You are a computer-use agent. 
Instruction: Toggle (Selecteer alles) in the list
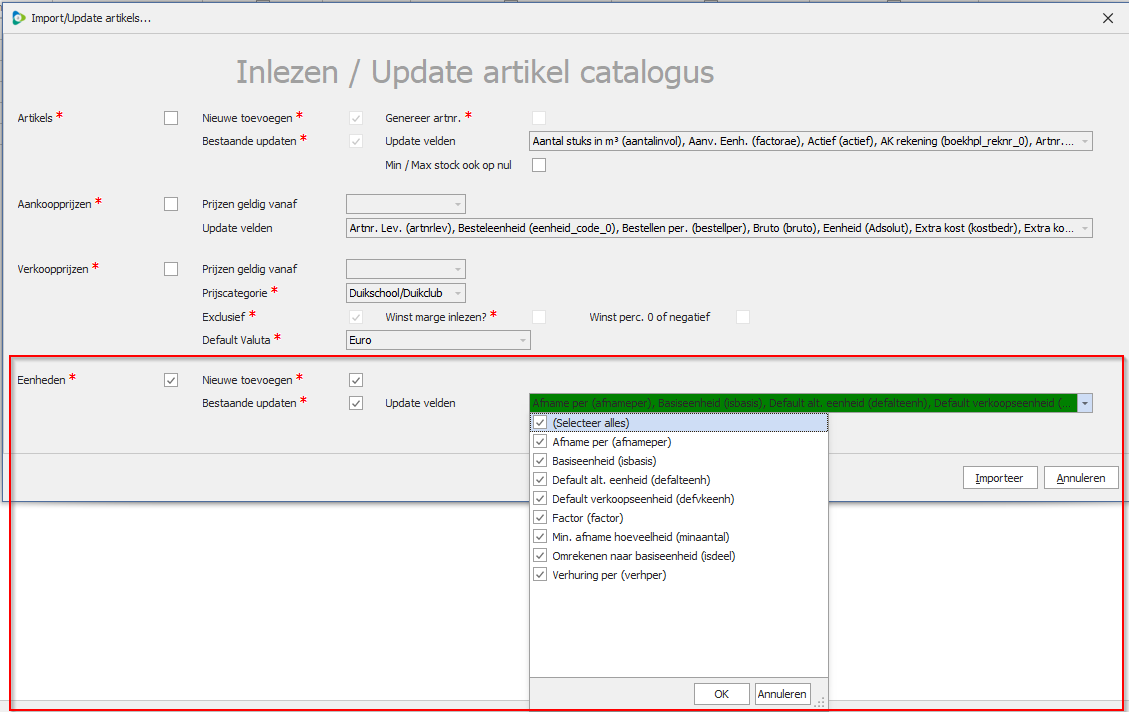click(540, 423)
